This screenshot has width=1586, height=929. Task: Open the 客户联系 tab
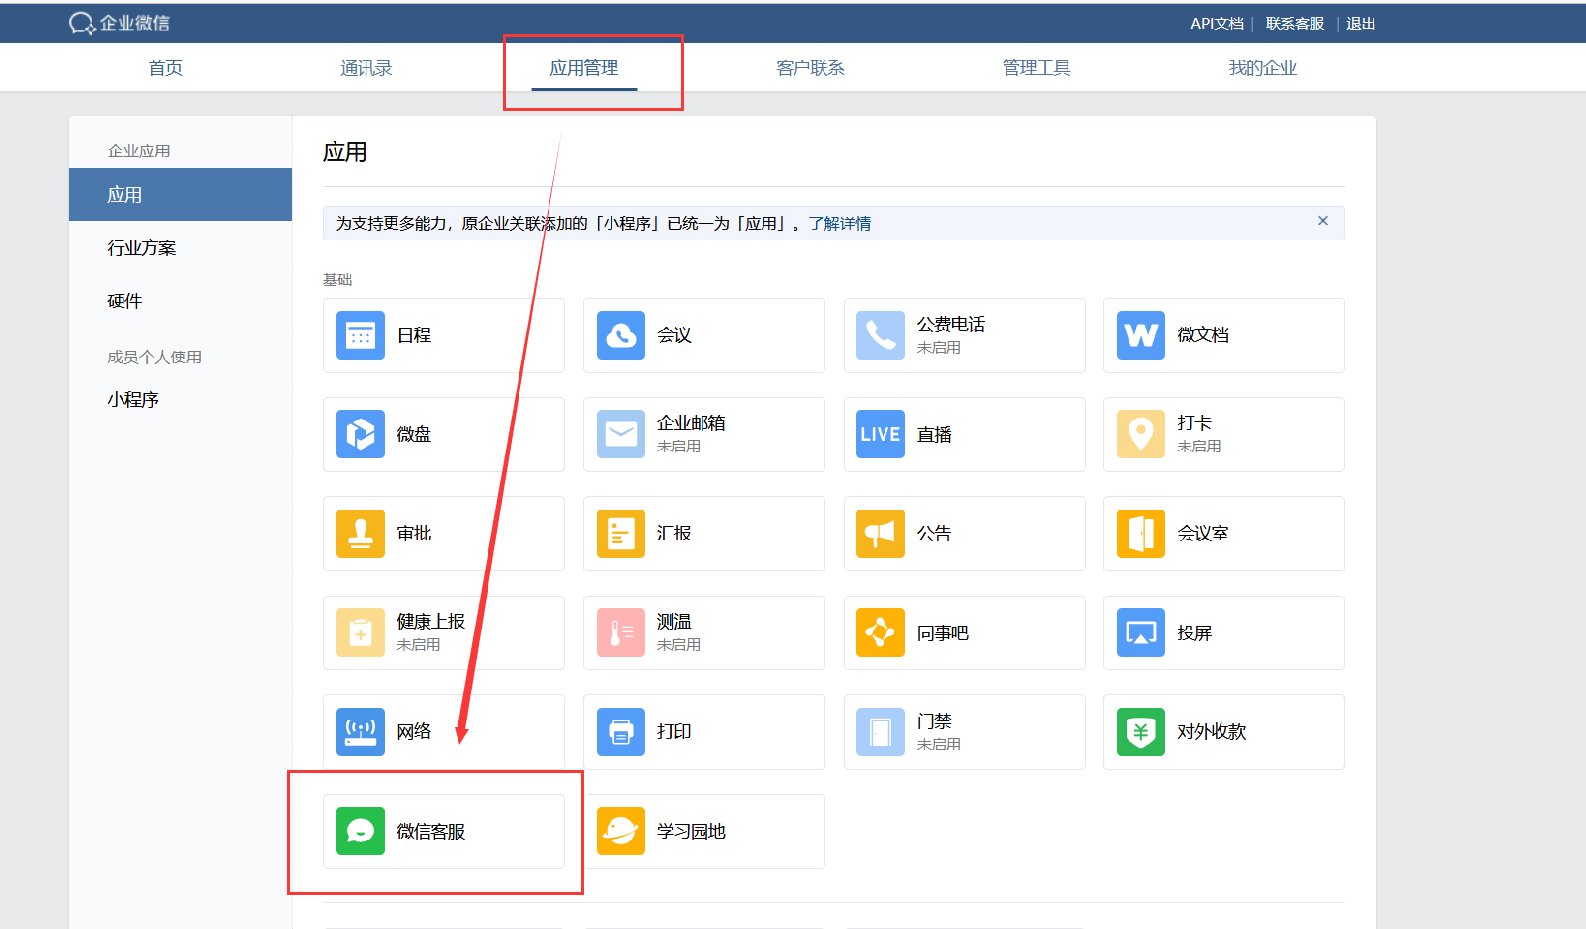pos(810,68)
